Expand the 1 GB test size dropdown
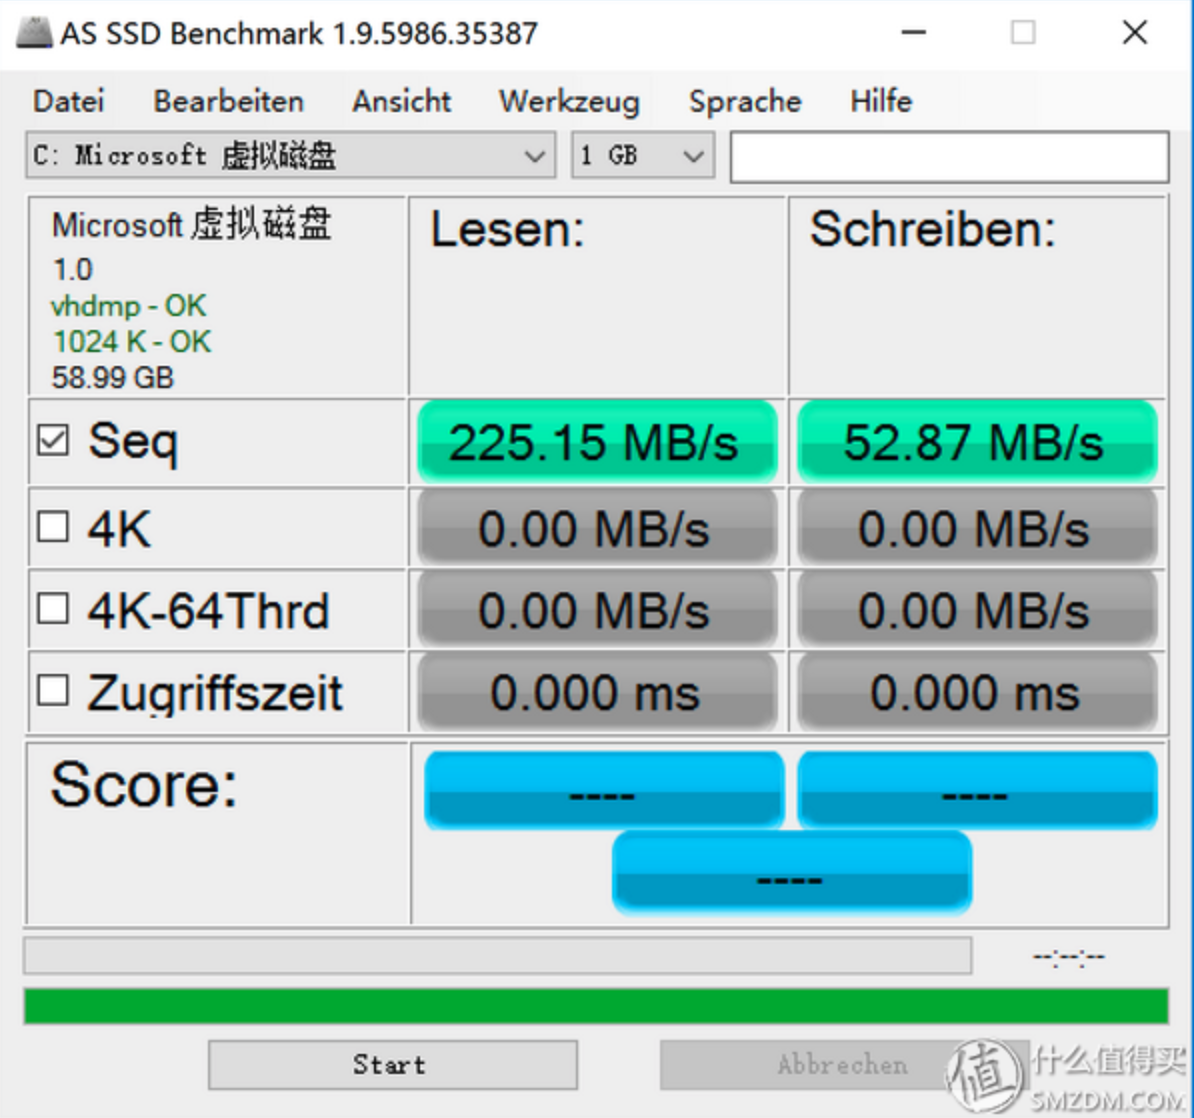 click(643, 155)
